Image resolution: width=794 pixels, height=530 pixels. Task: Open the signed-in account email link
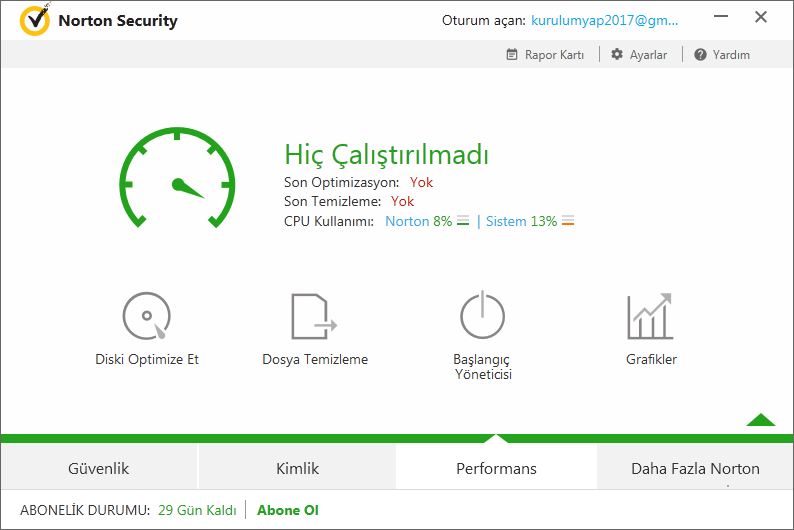coord(604,20)
